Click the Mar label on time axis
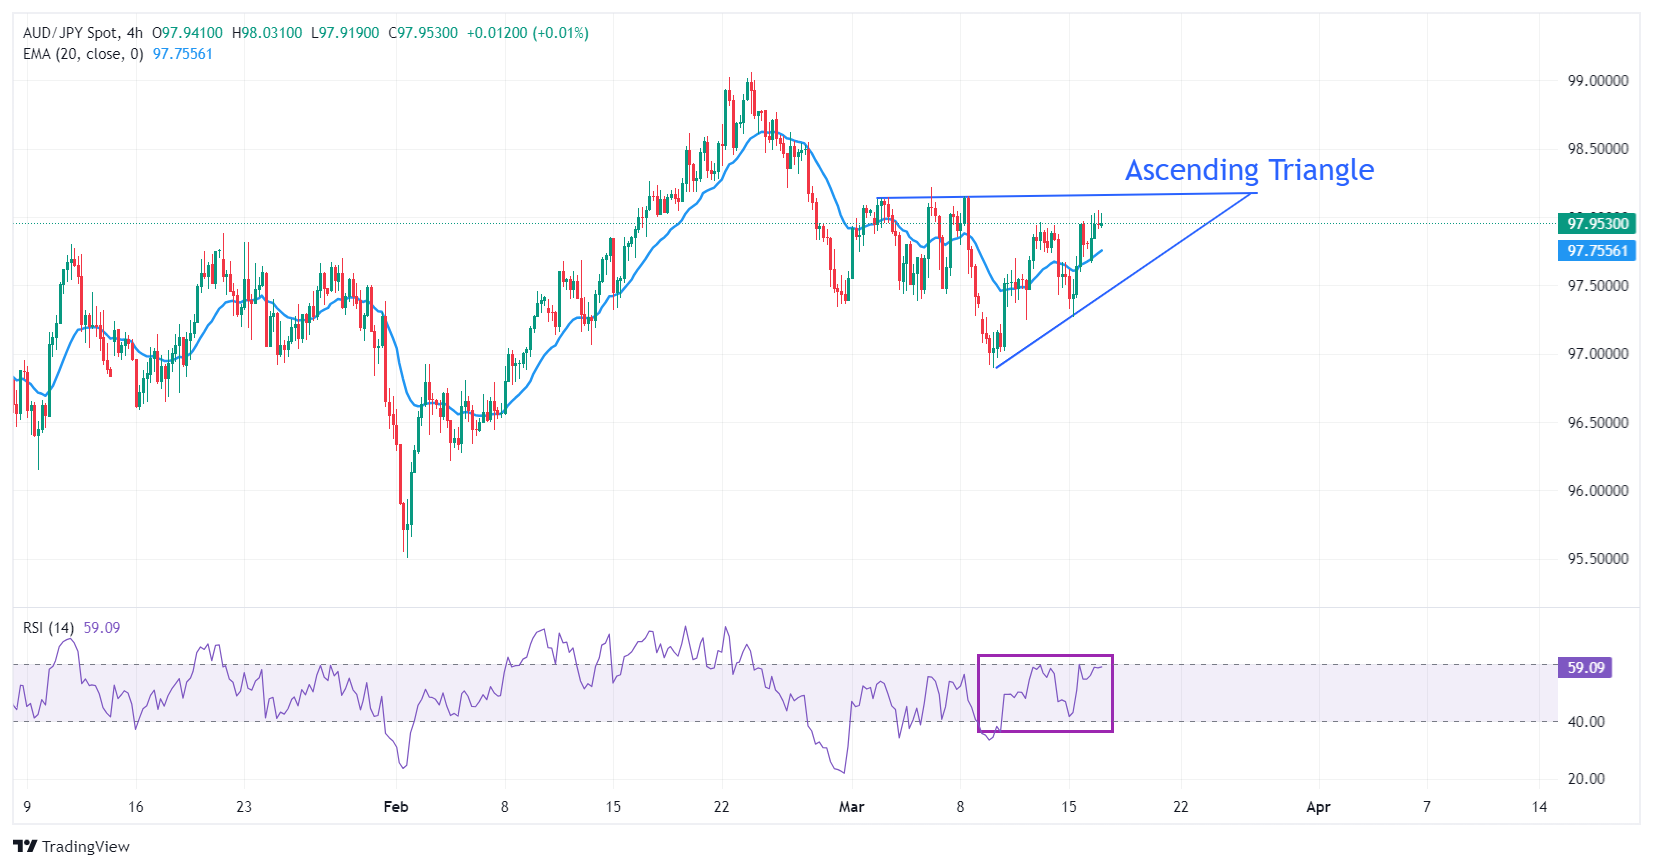 pos(851,807)
